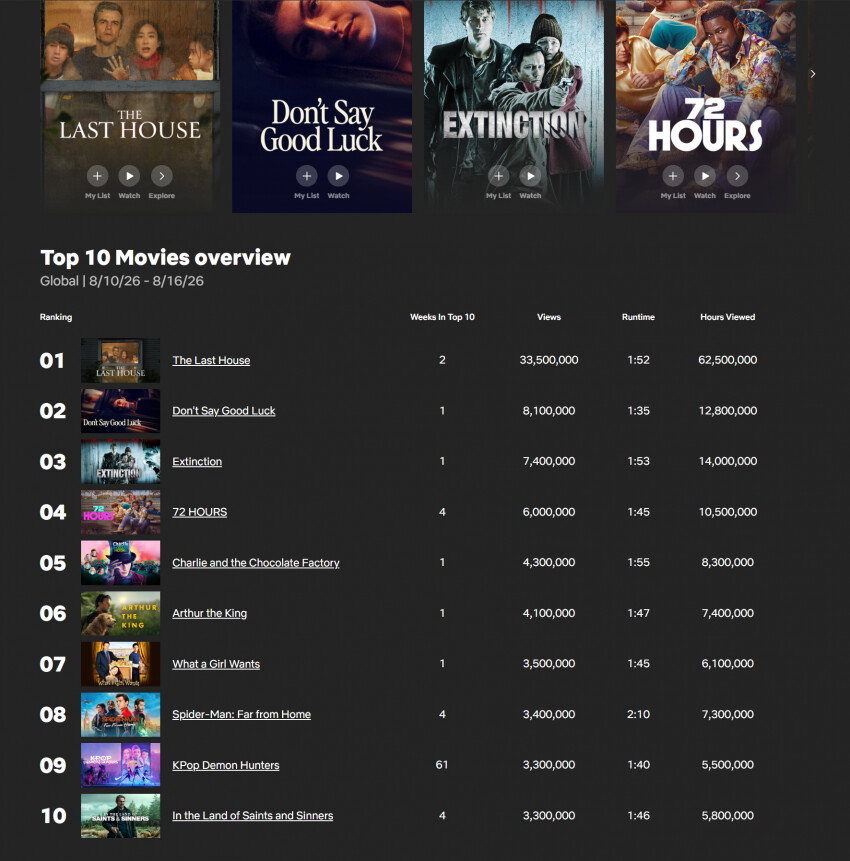Viewport: 850px width, 861px height.
Task: Play Don't Say Good Luck from its poster
Action: pos(338,176)
